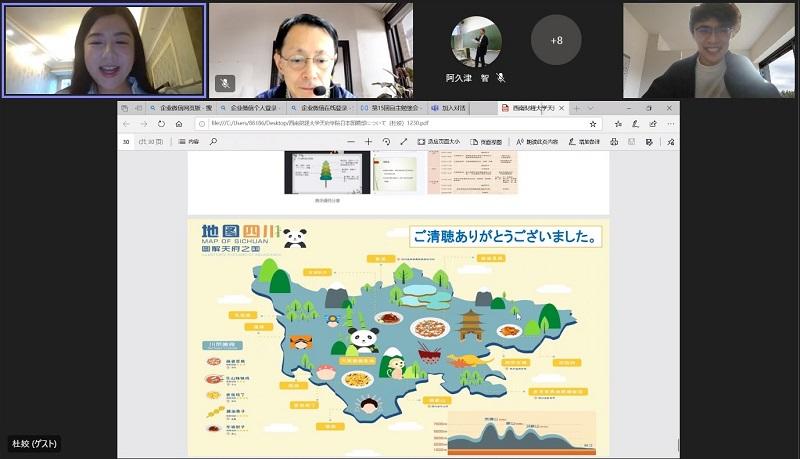Viewport: 800px width, 459px height.
Task: Pin the PDF toolbar
Action: tap(670, 142)
